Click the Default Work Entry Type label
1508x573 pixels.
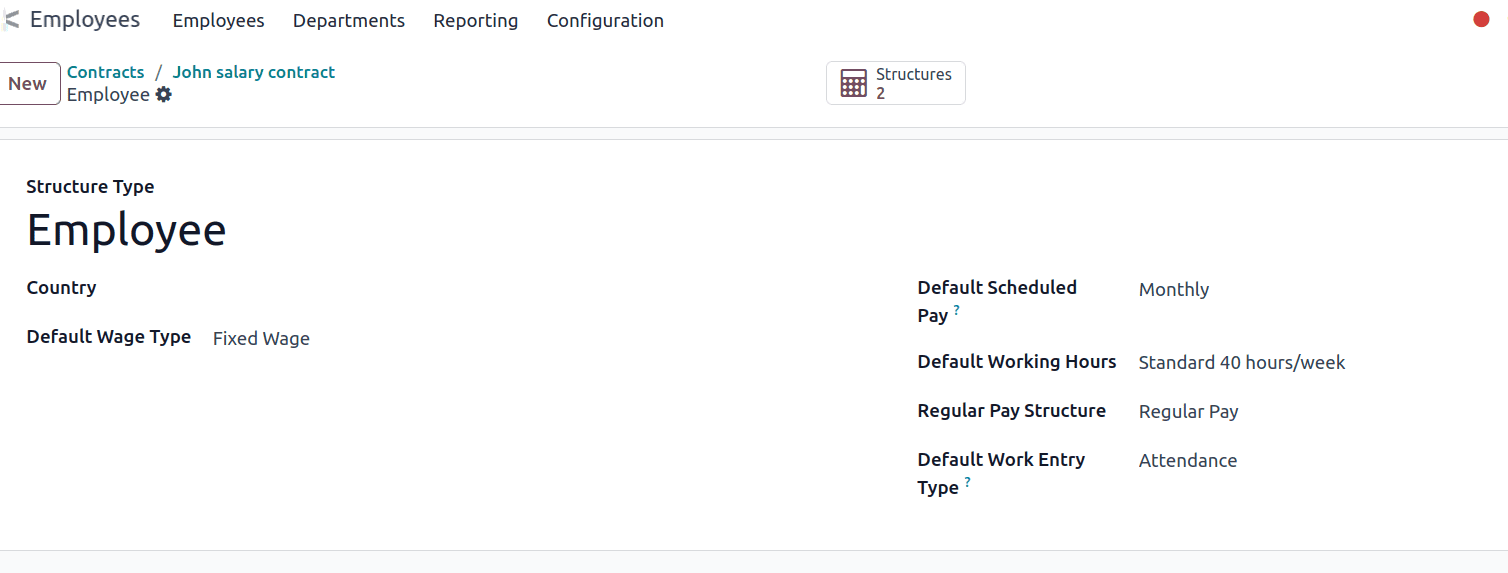1001,473
